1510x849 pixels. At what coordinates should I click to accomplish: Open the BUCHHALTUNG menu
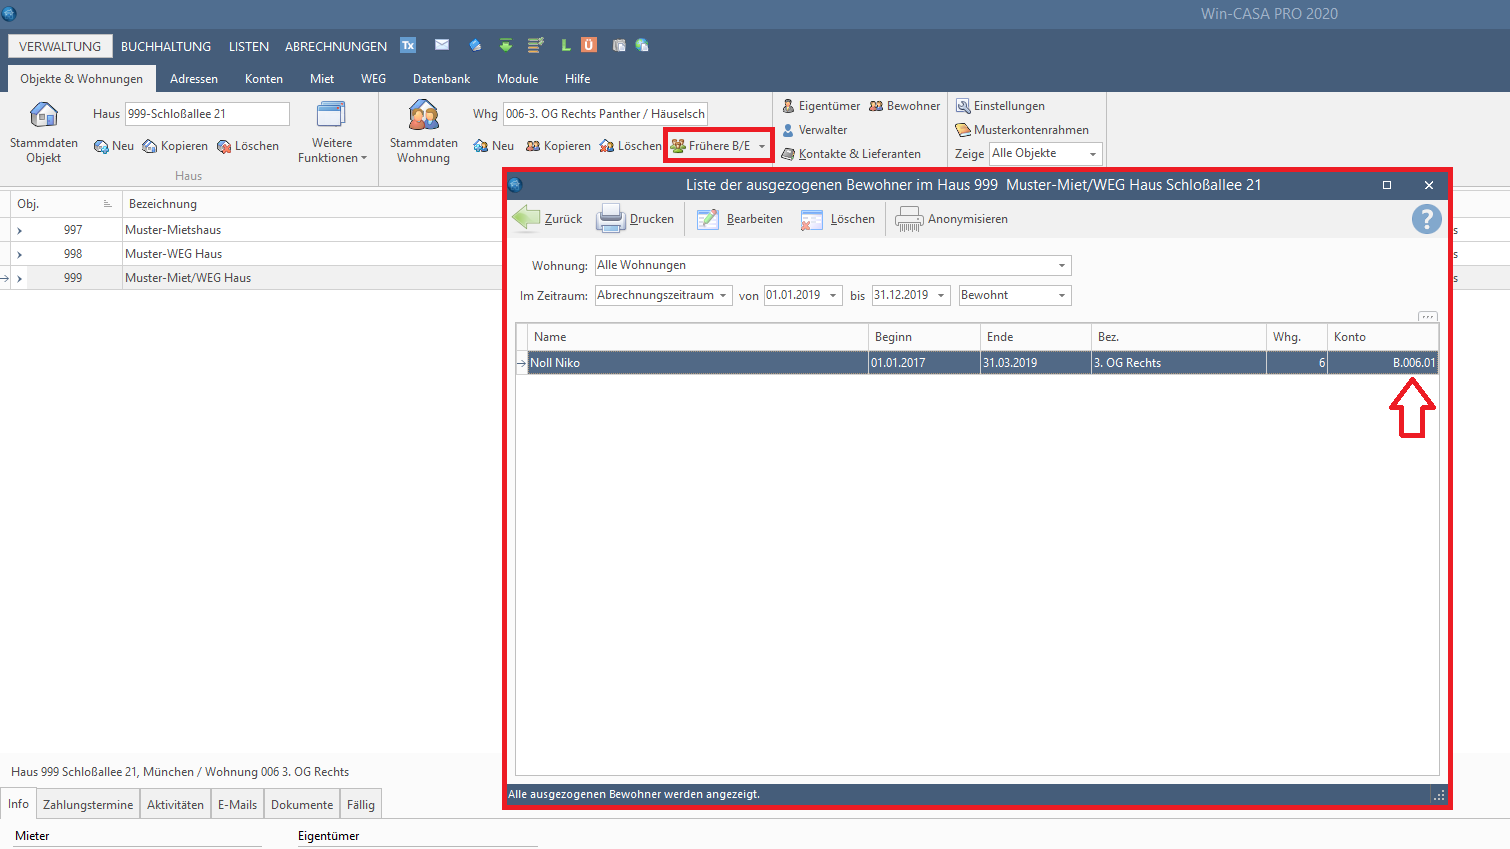[166, 46]
